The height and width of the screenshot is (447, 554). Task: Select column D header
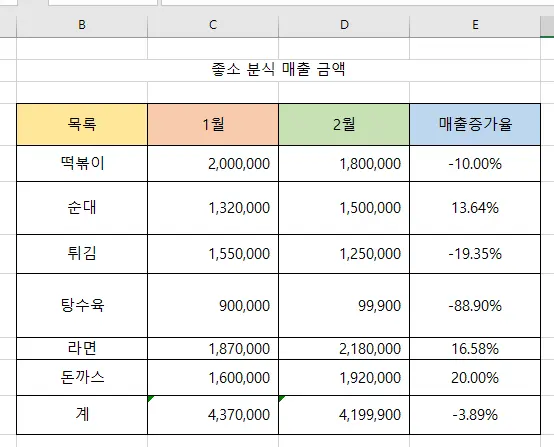(344, 25)
